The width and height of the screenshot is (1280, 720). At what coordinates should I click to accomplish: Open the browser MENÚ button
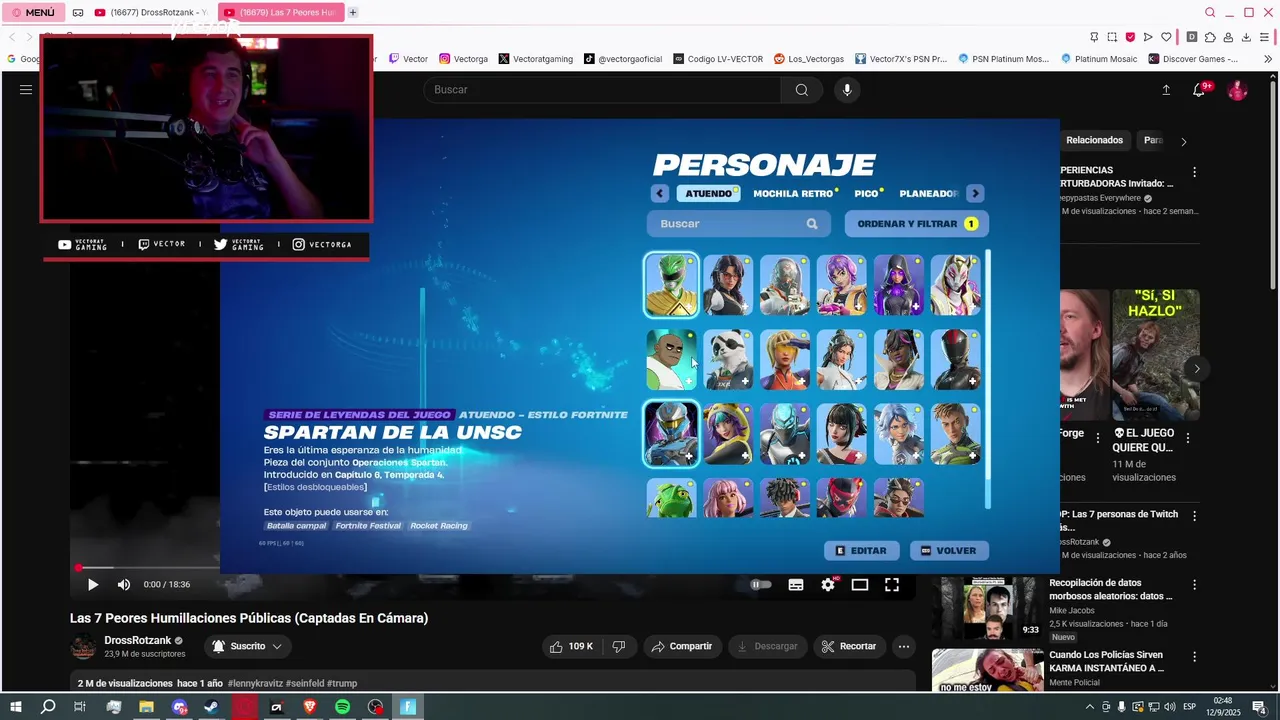33,13
